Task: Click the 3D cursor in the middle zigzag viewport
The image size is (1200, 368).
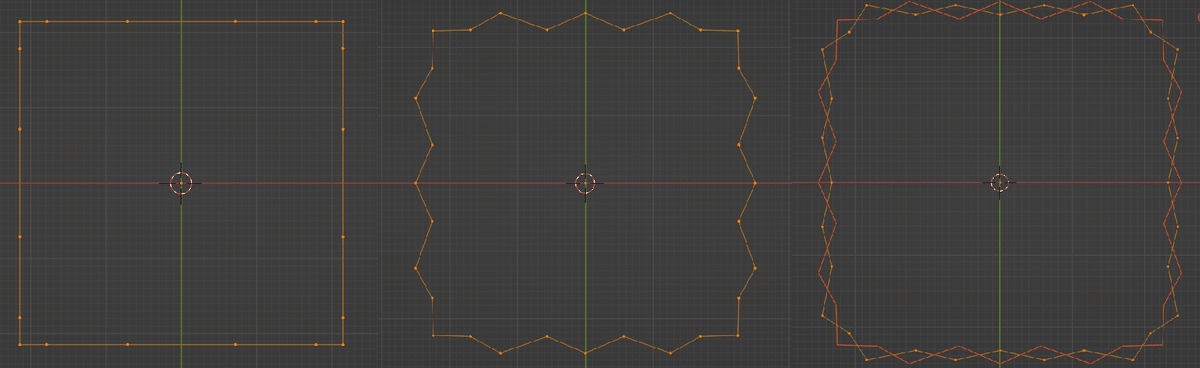Action: tap(586, 183)
